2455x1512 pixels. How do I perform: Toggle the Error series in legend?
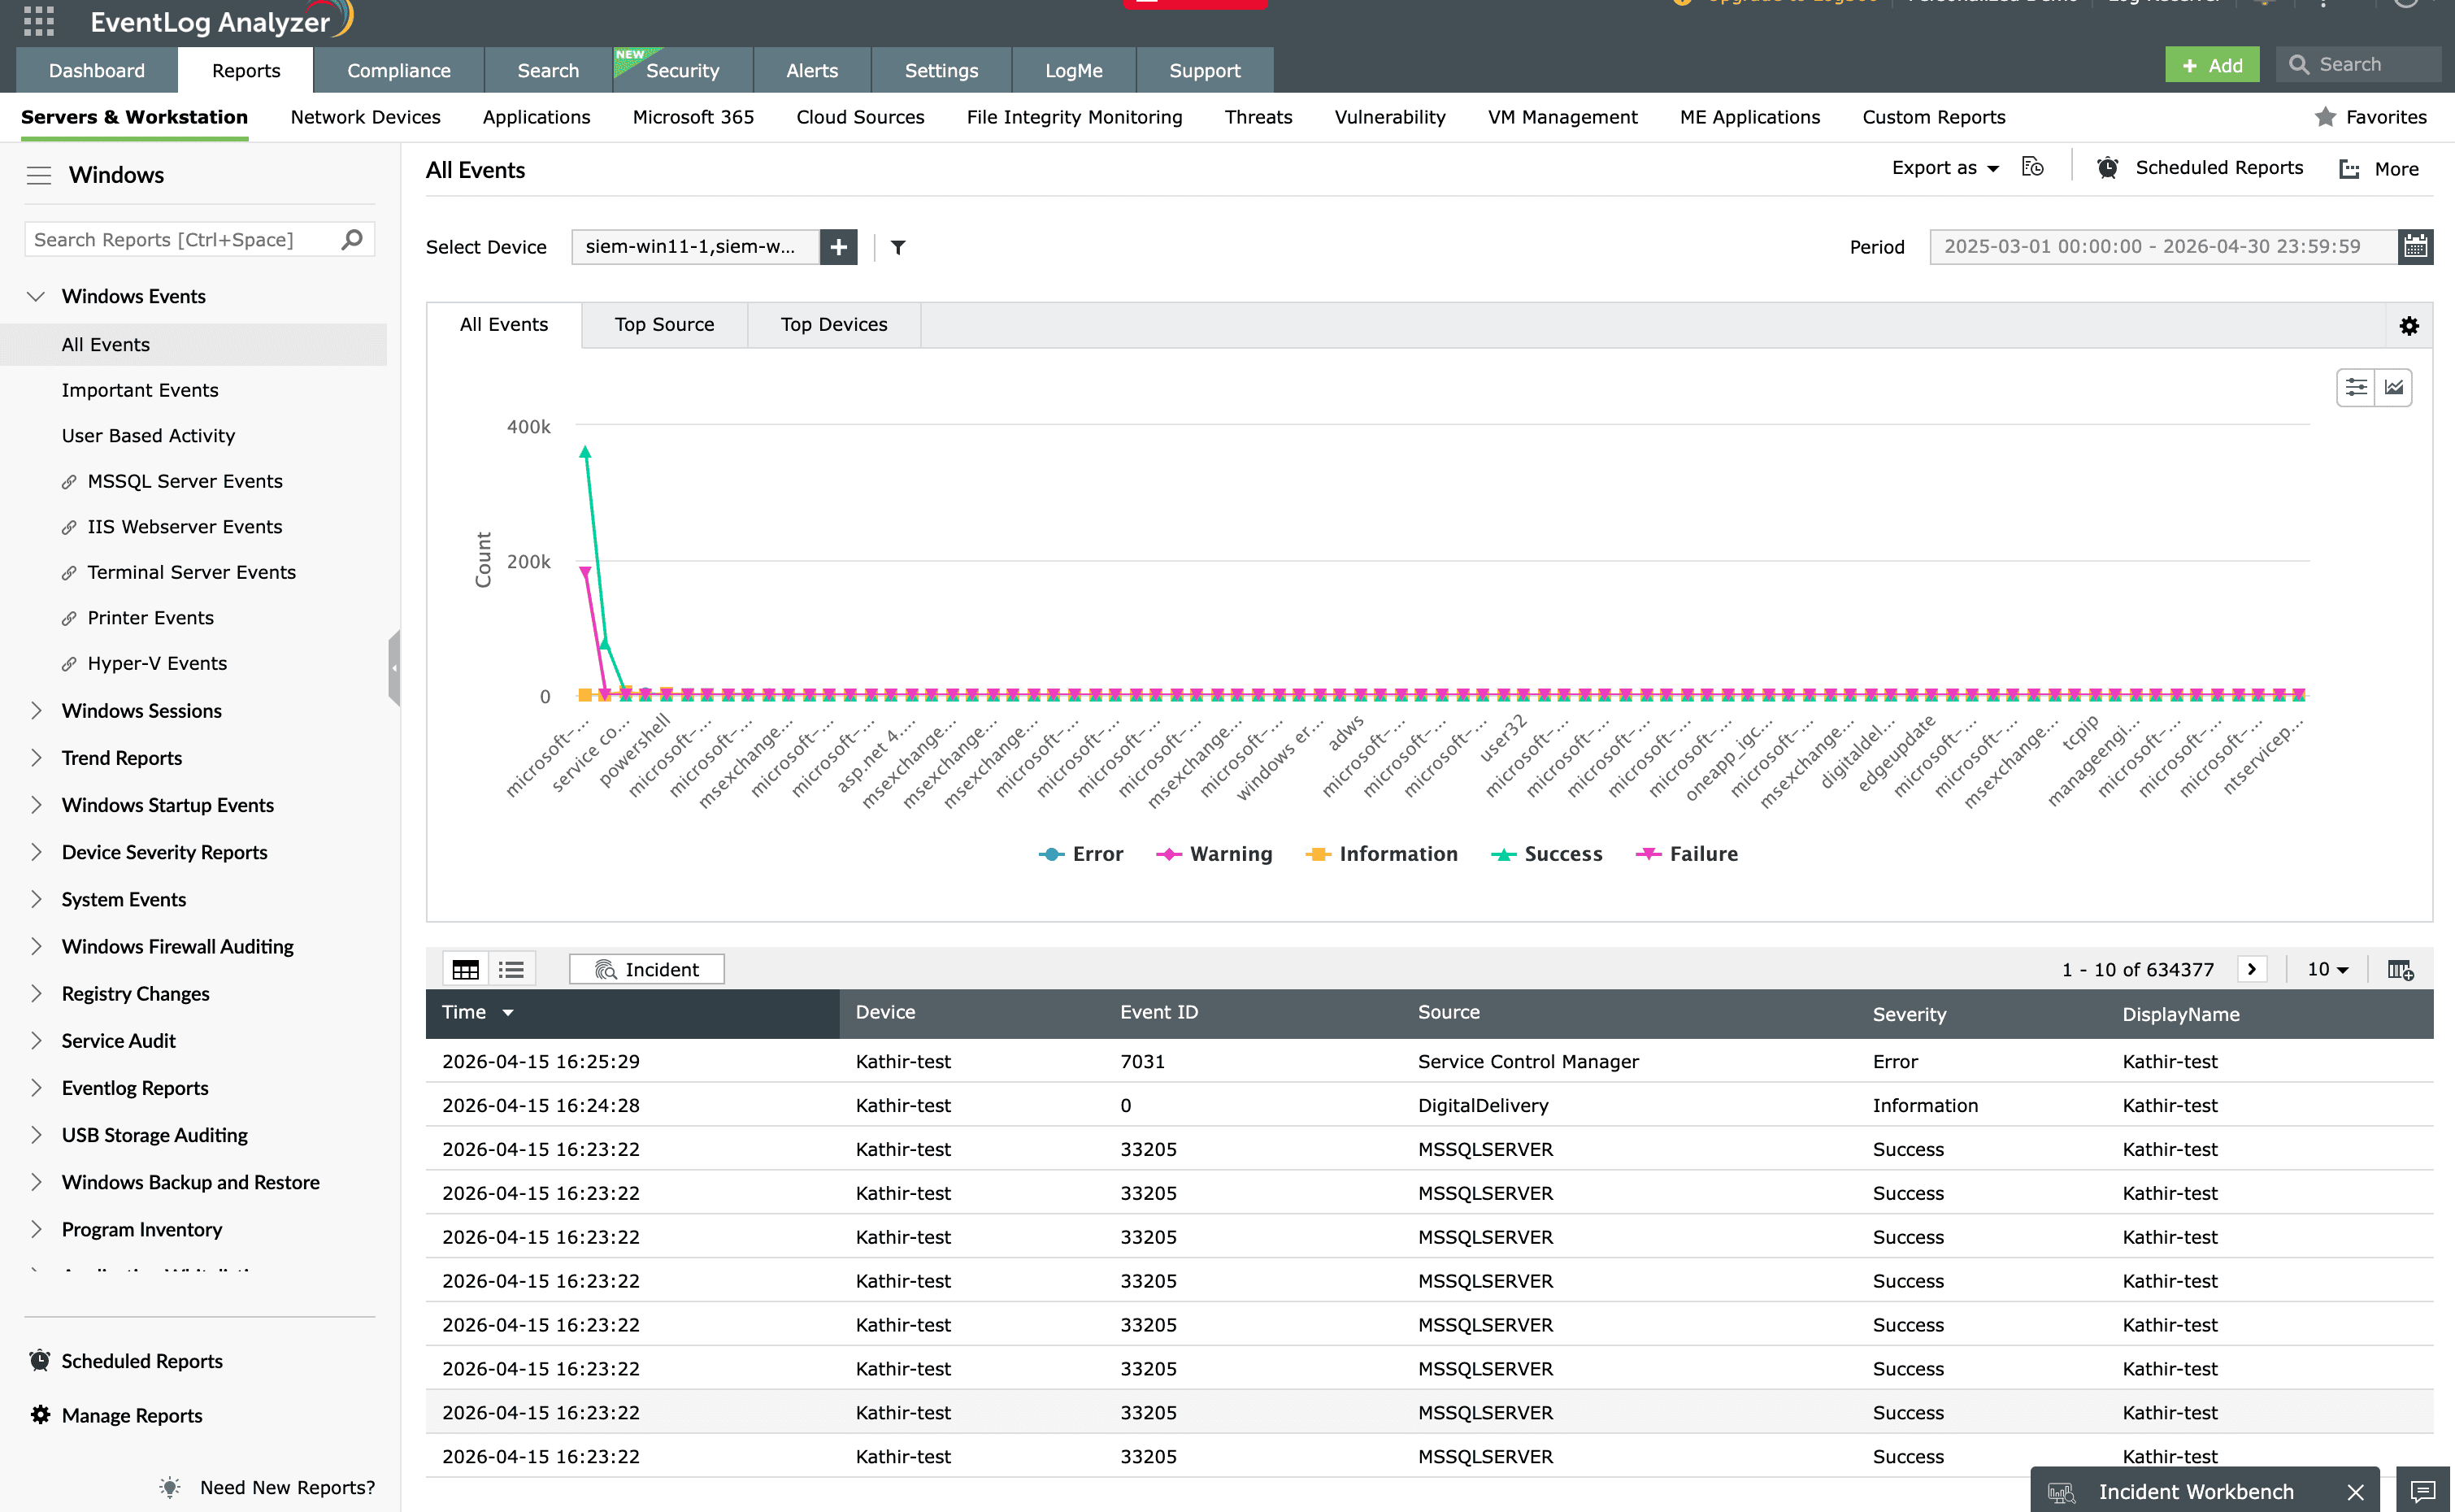(1080, 854)
